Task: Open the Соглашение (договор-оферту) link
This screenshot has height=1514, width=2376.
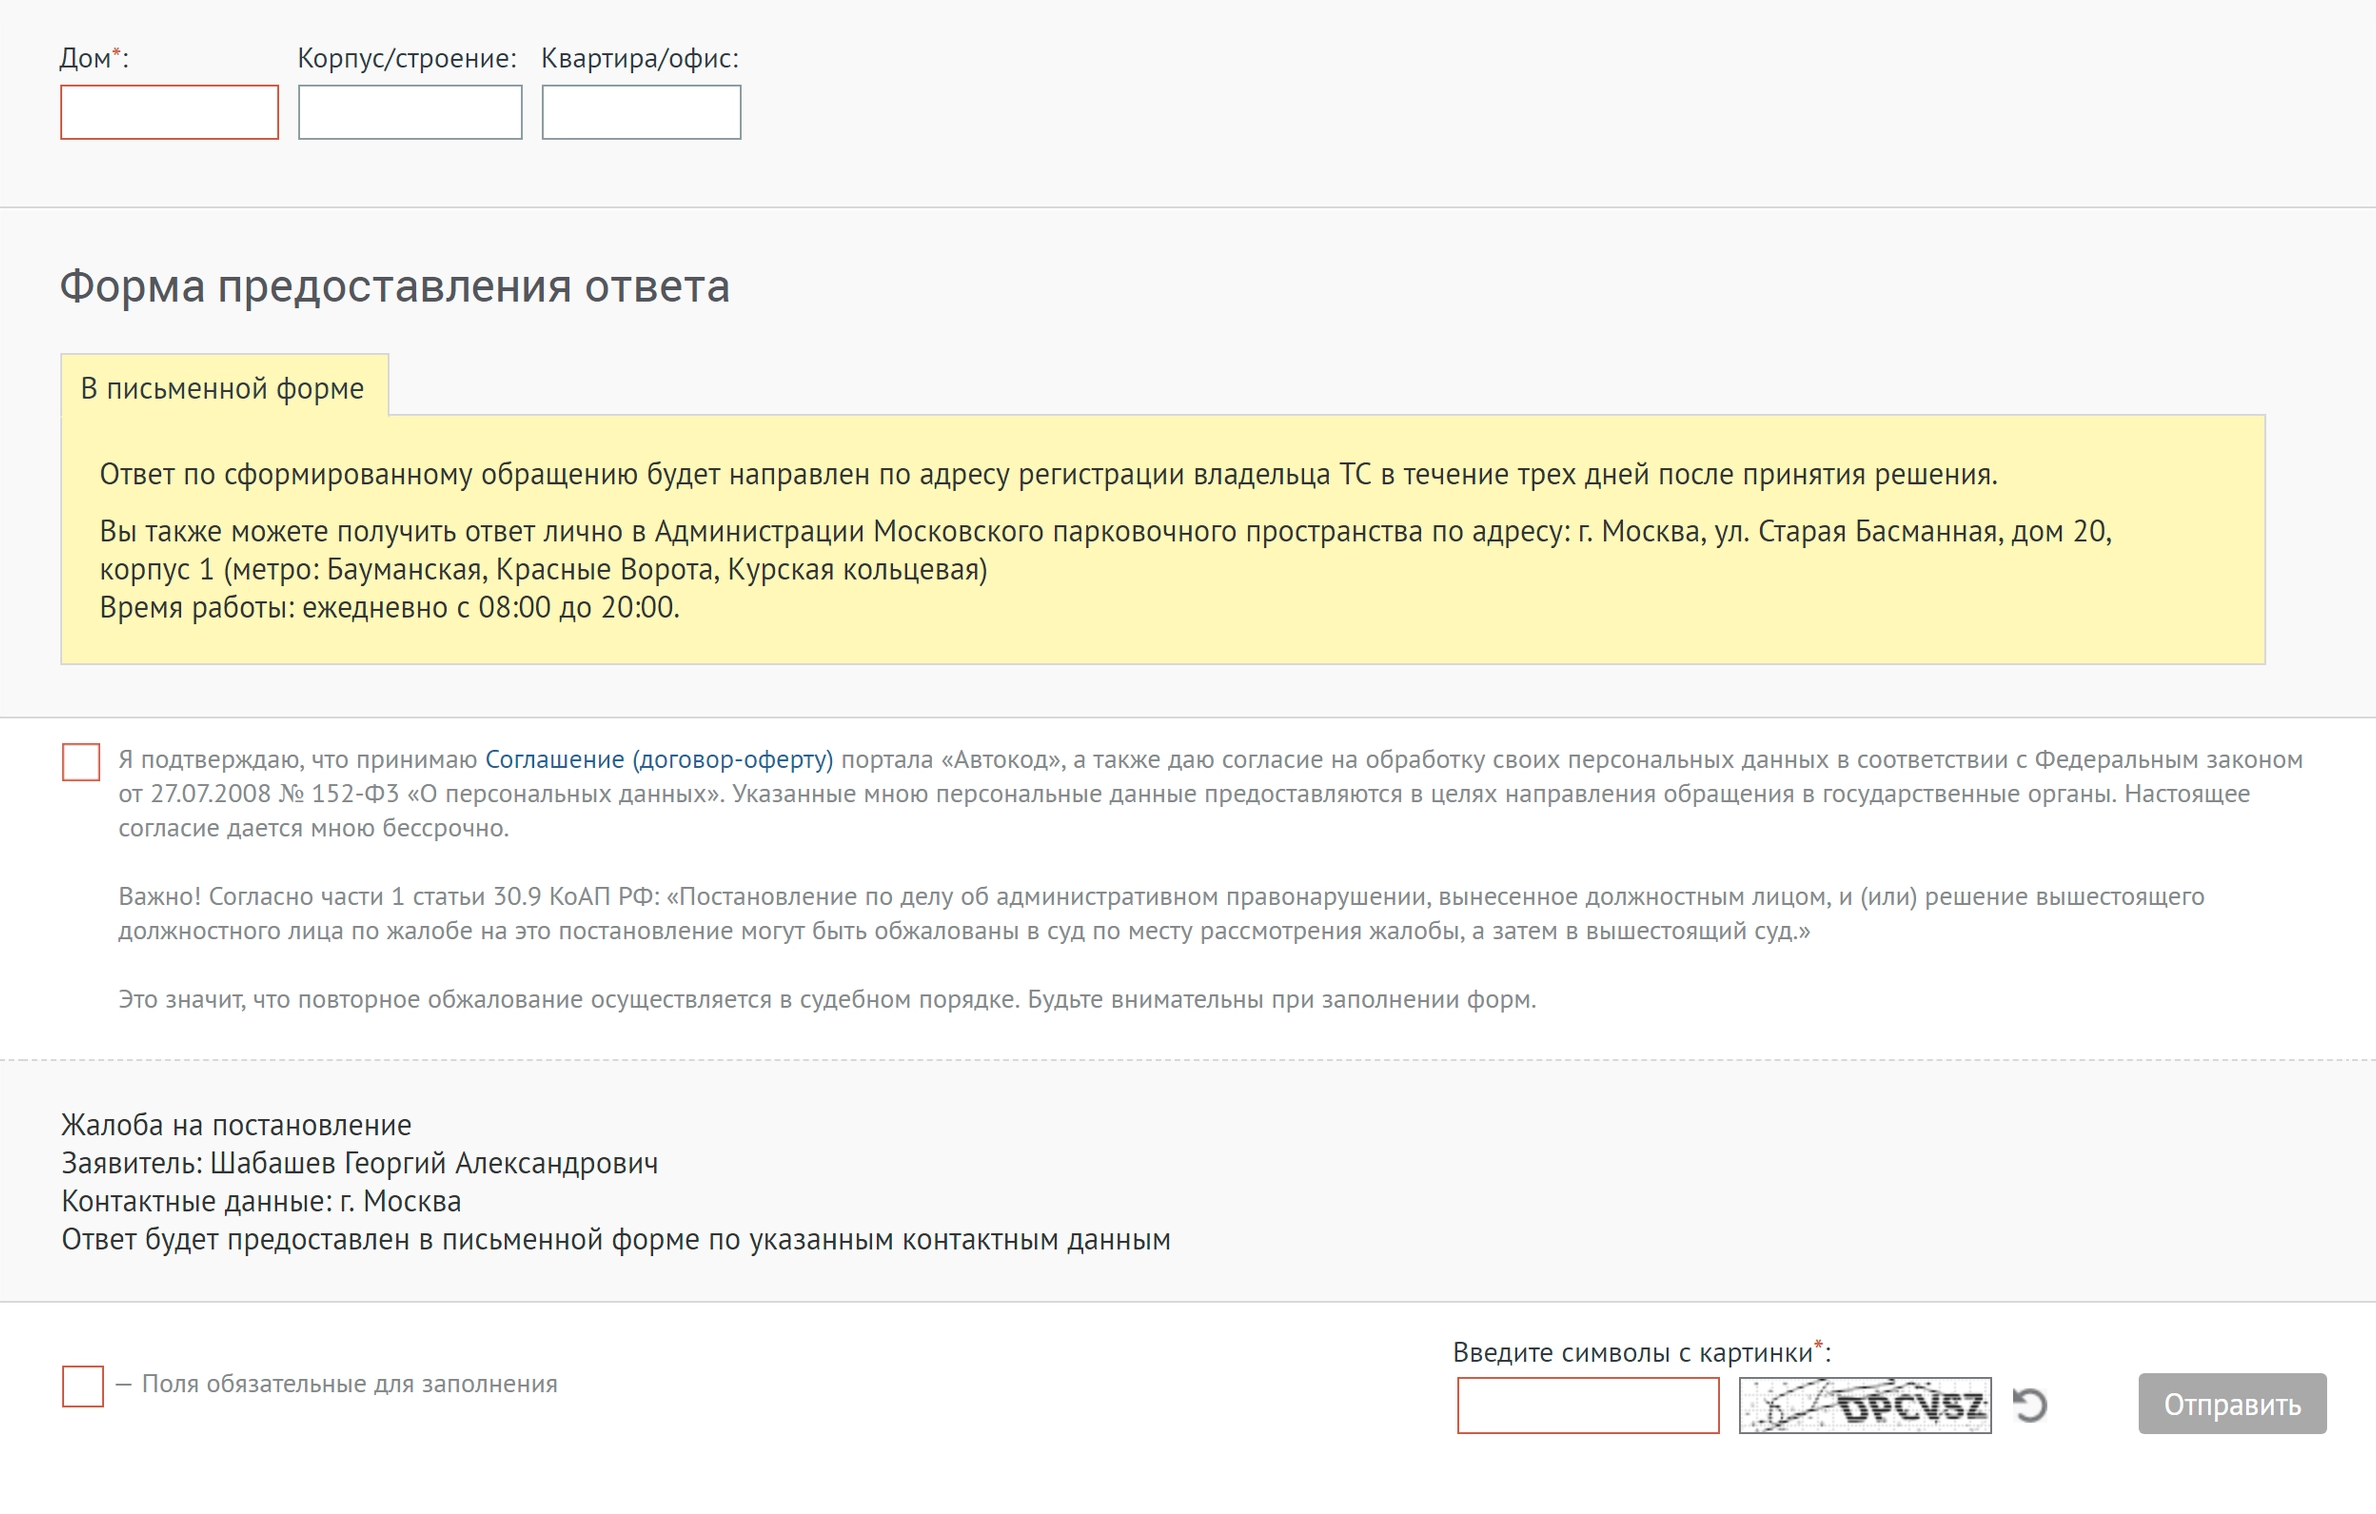Action: pos(659,760)
